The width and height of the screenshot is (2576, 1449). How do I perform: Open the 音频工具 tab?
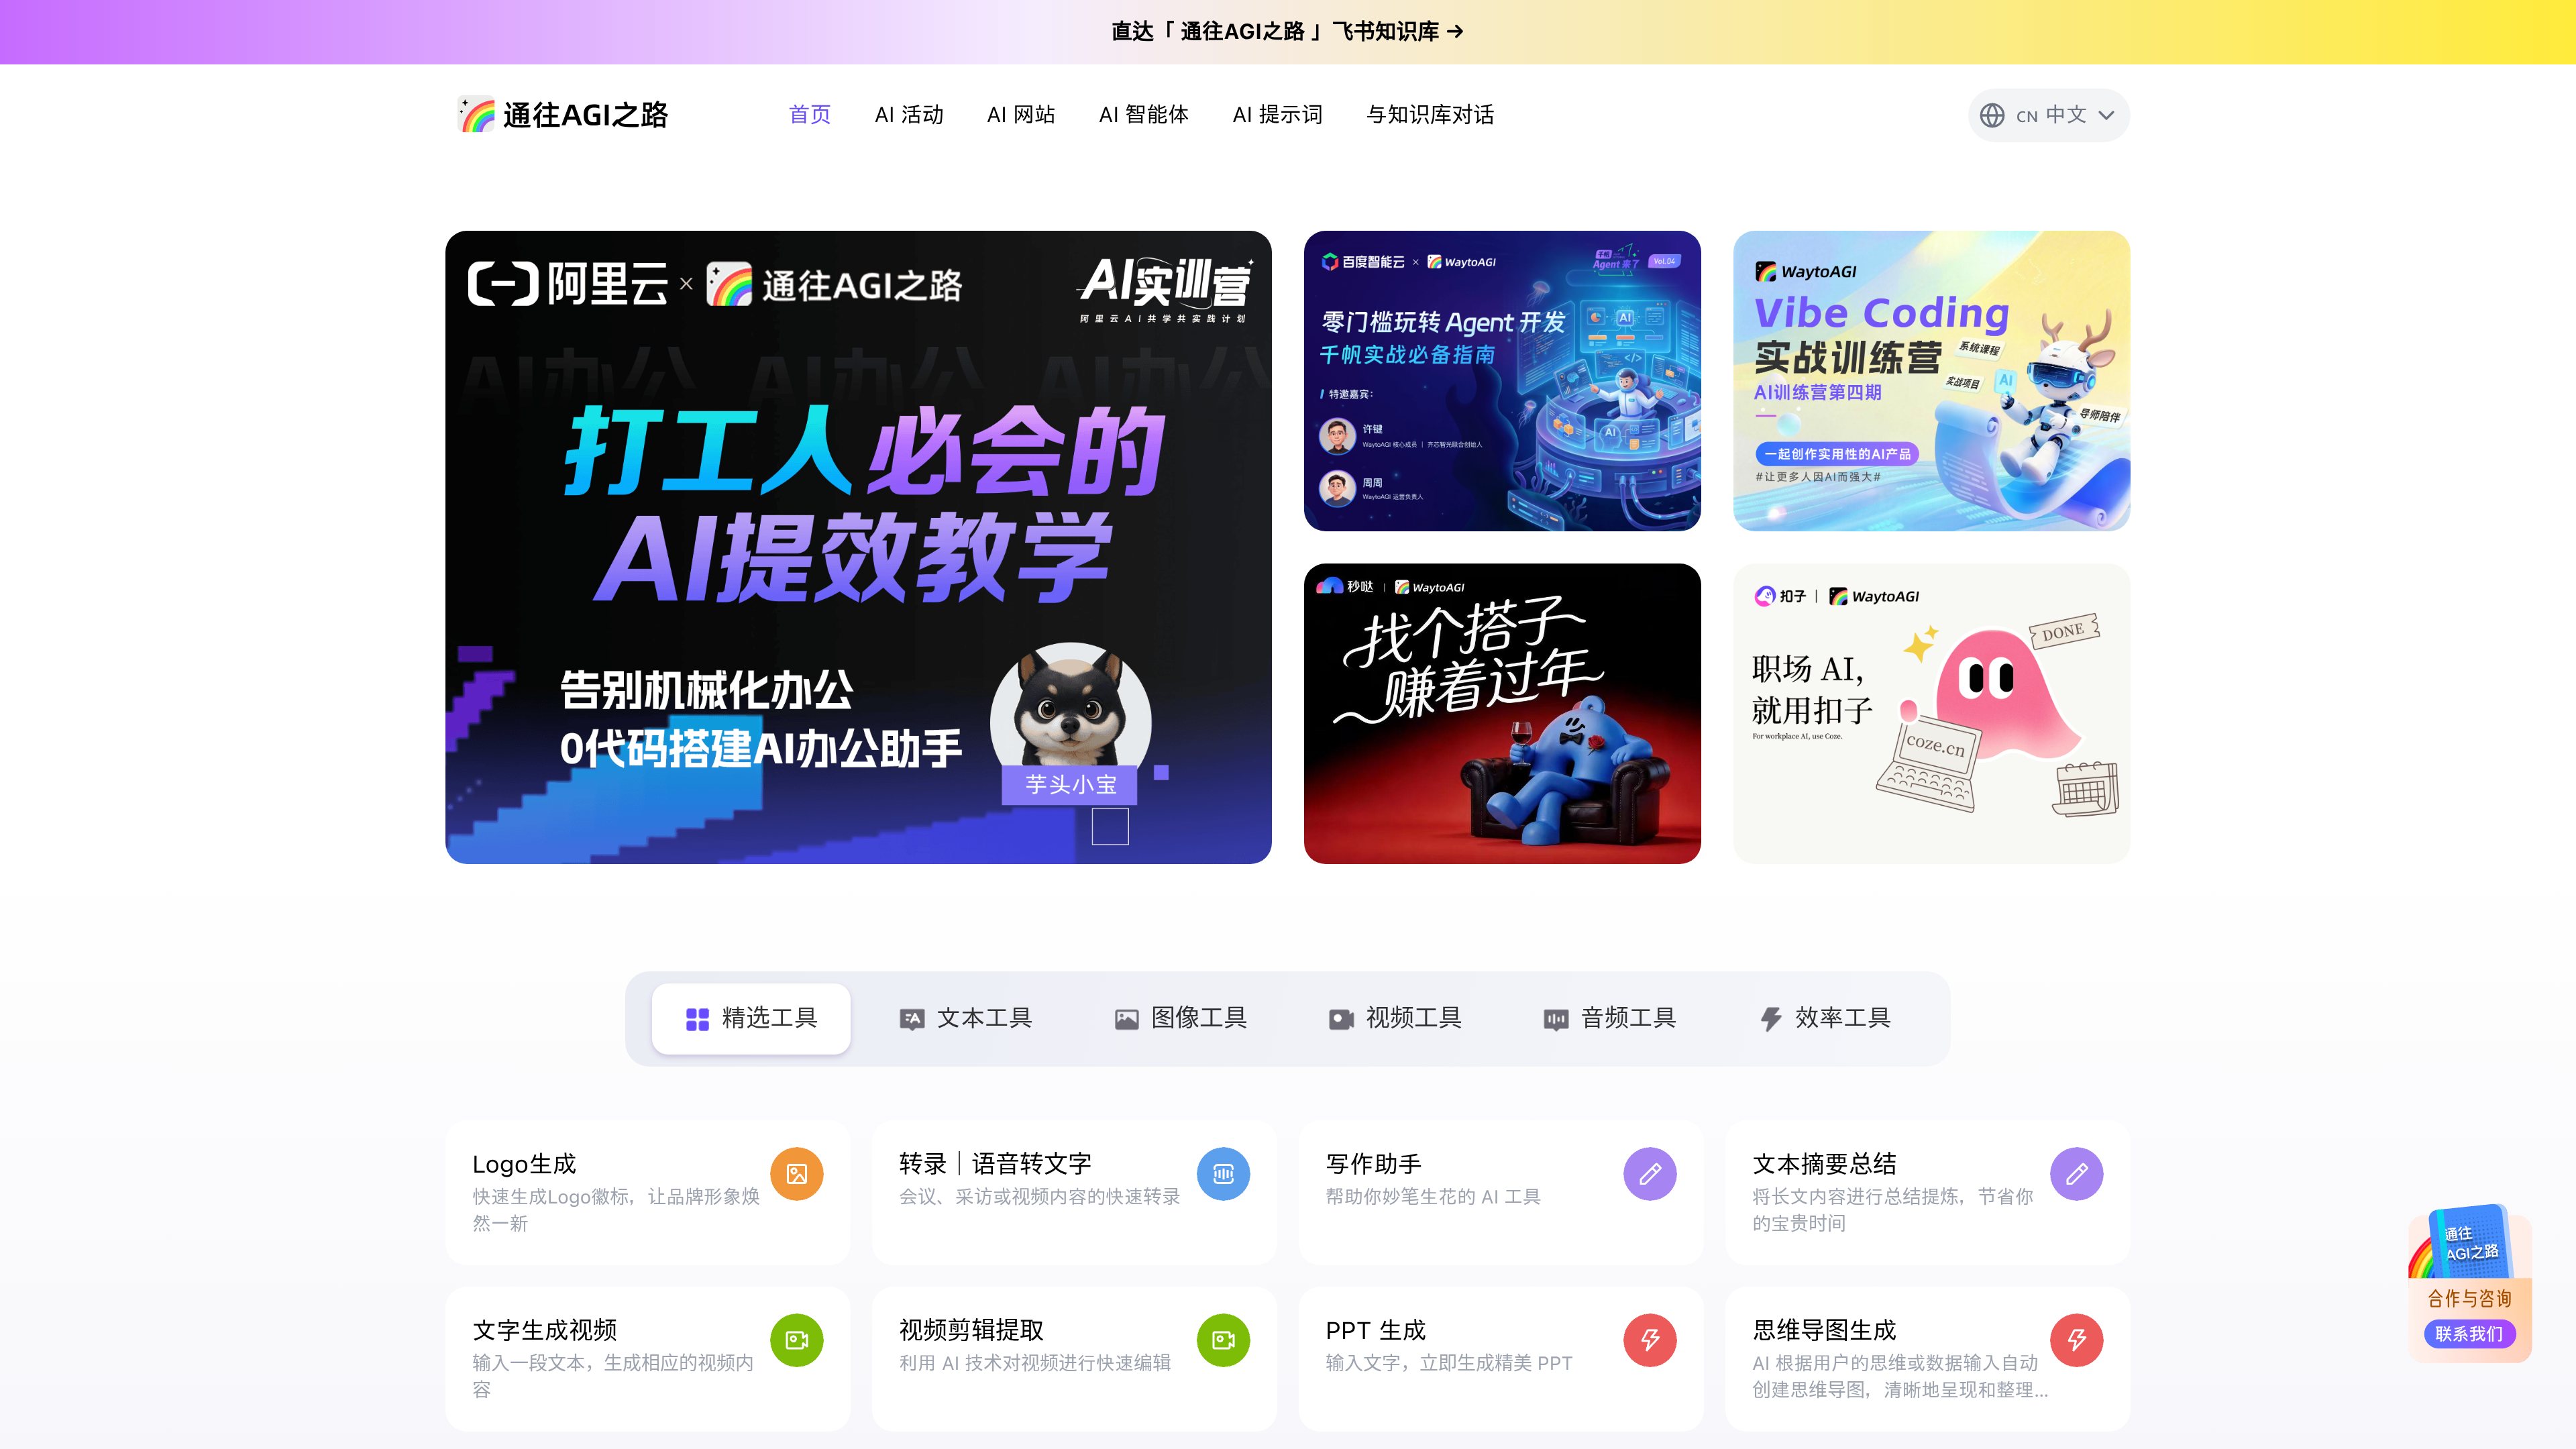(1609, 1018)
